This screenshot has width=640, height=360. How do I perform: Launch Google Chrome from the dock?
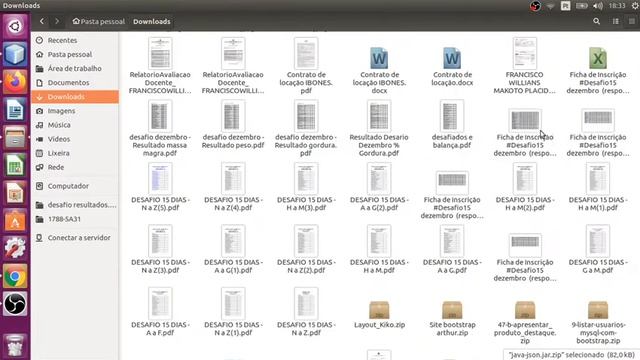click(x=15, y=276)
